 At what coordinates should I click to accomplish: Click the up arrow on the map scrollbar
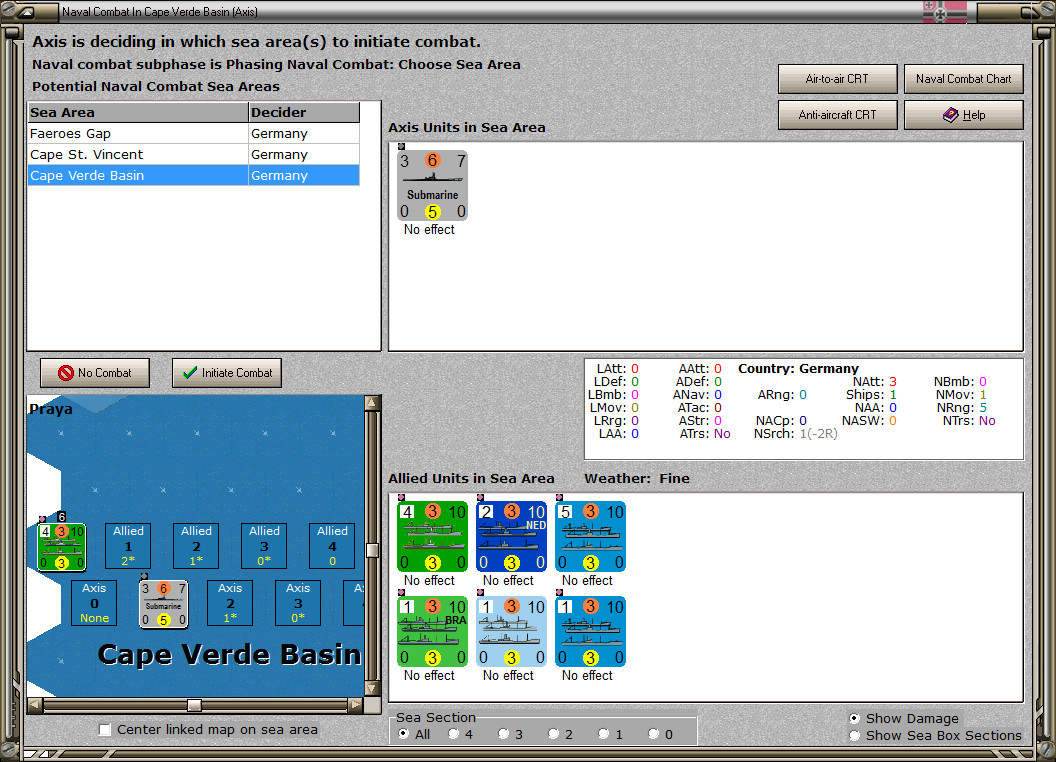coord(371,401)
